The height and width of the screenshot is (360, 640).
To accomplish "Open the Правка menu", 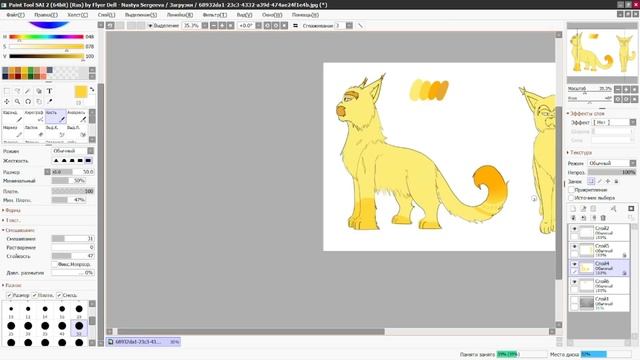I will (46, 15).
